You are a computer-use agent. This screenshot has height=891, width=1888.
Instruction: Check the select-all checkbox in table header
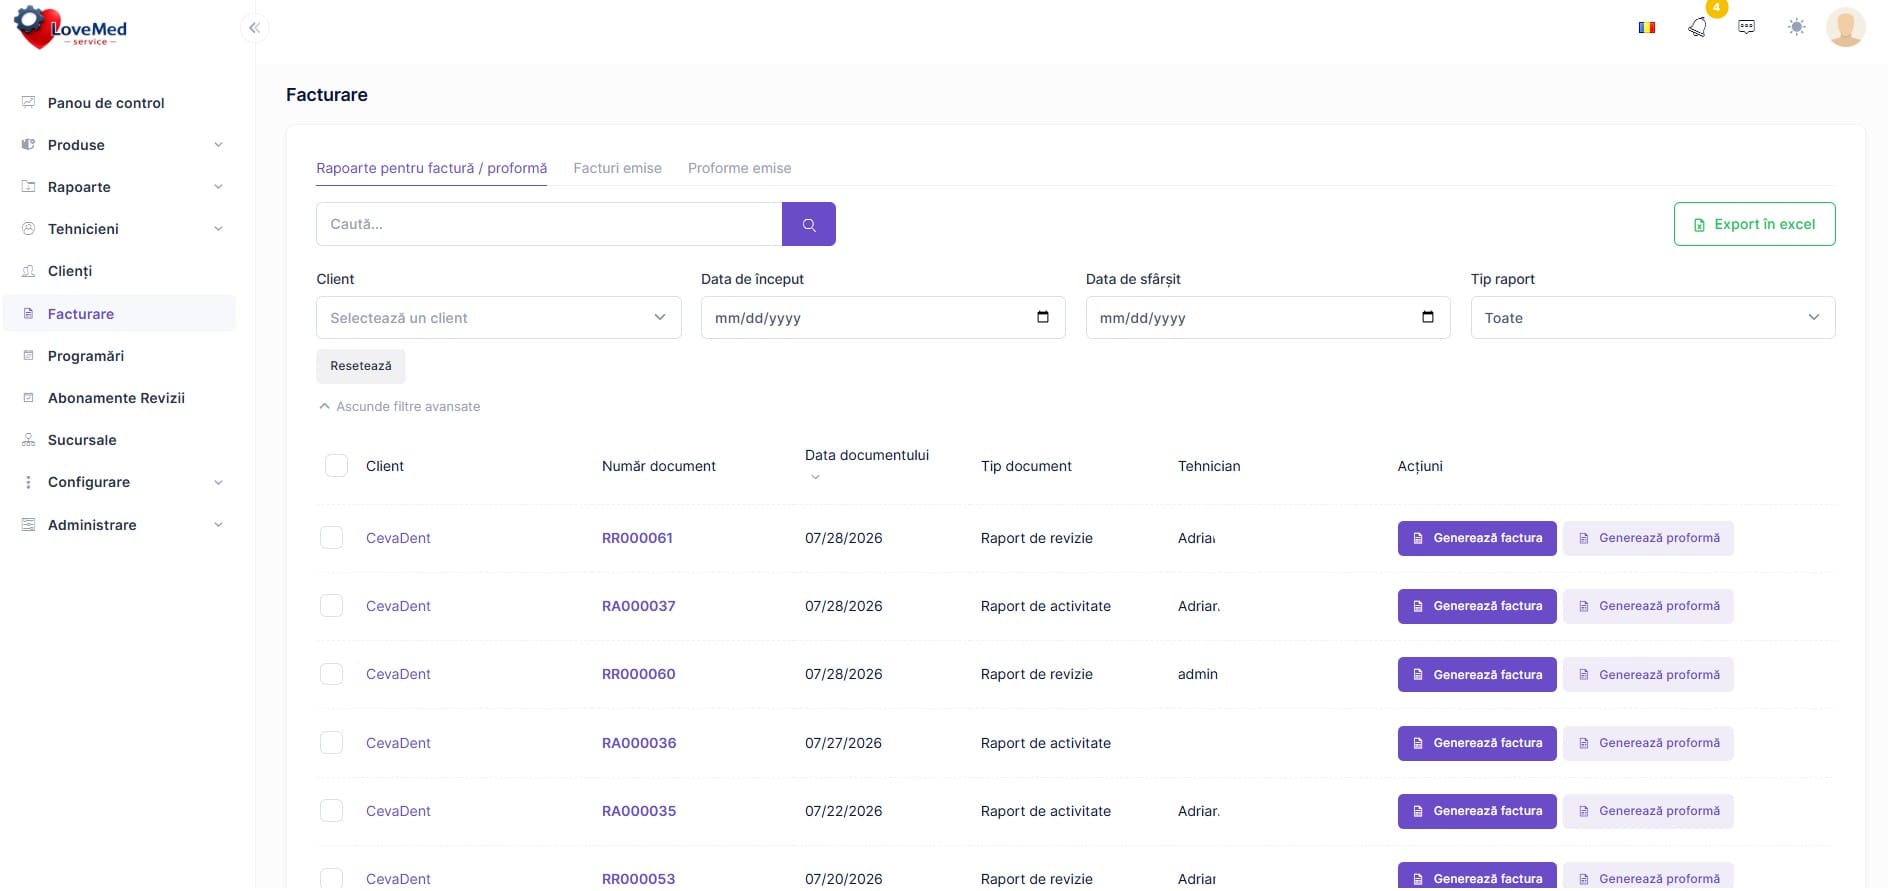pyautogui.click(x=337, y=466)
